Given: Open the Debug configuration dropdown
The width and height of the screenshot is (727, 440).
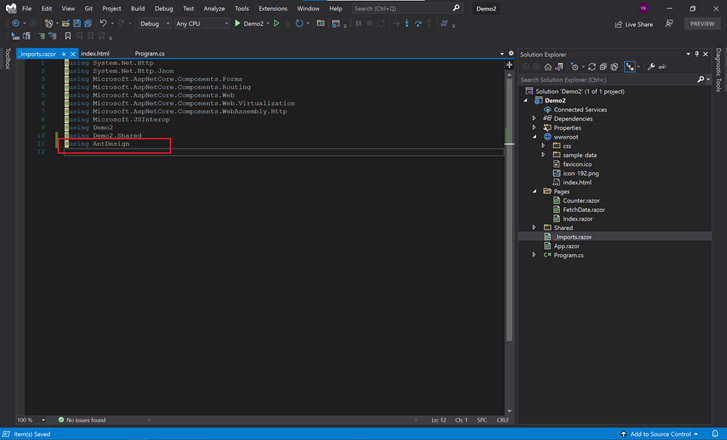Looking at the screenshot, I should tap(154, 23).
